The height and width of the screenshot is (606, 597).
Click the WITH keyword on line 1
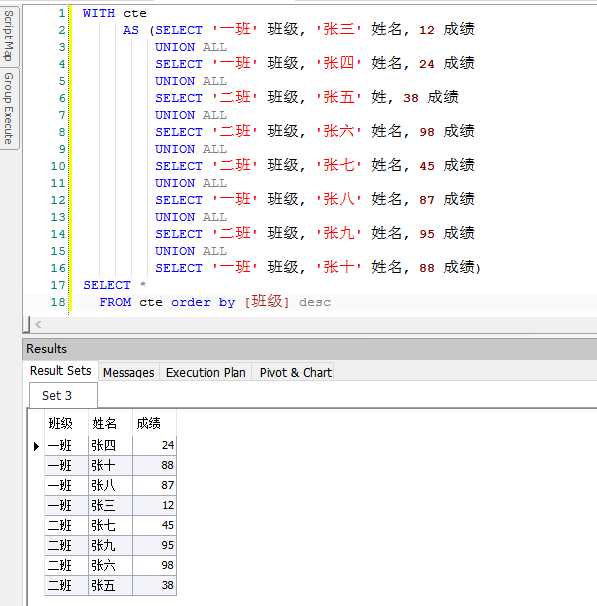(99, 13)
